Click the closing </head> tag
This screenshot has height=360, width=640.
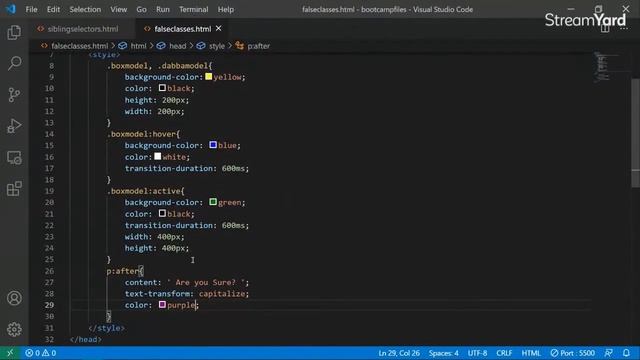(x=86, y=340)
